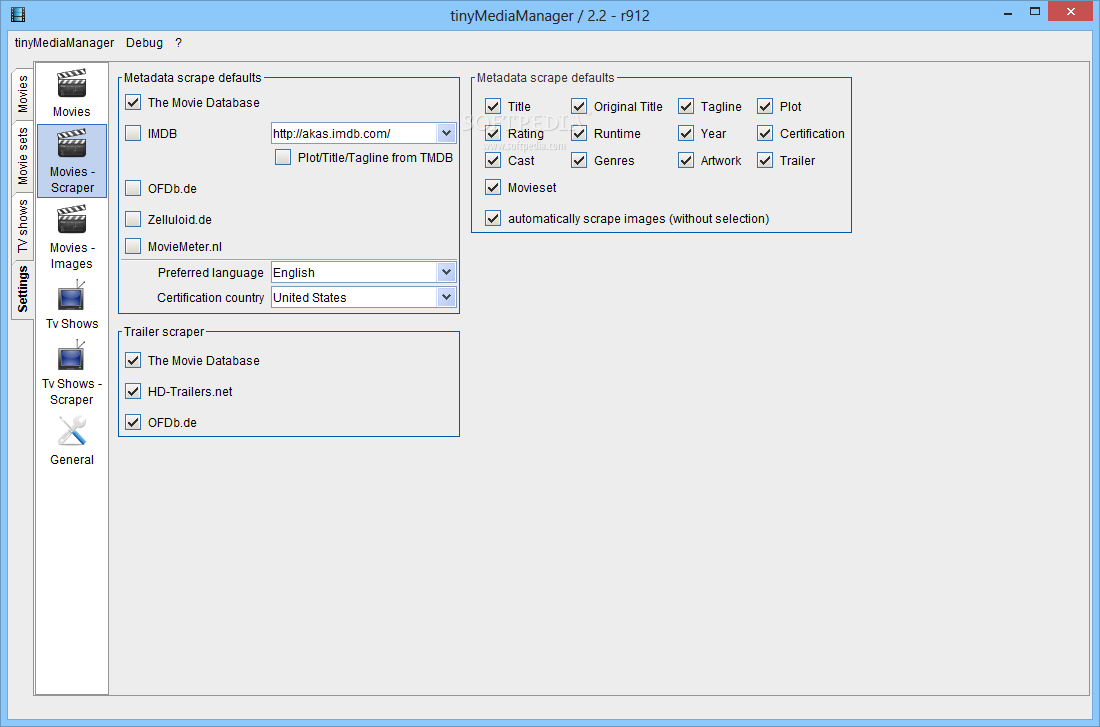
Task: Open the ? help menu
Action: point(178,43)
